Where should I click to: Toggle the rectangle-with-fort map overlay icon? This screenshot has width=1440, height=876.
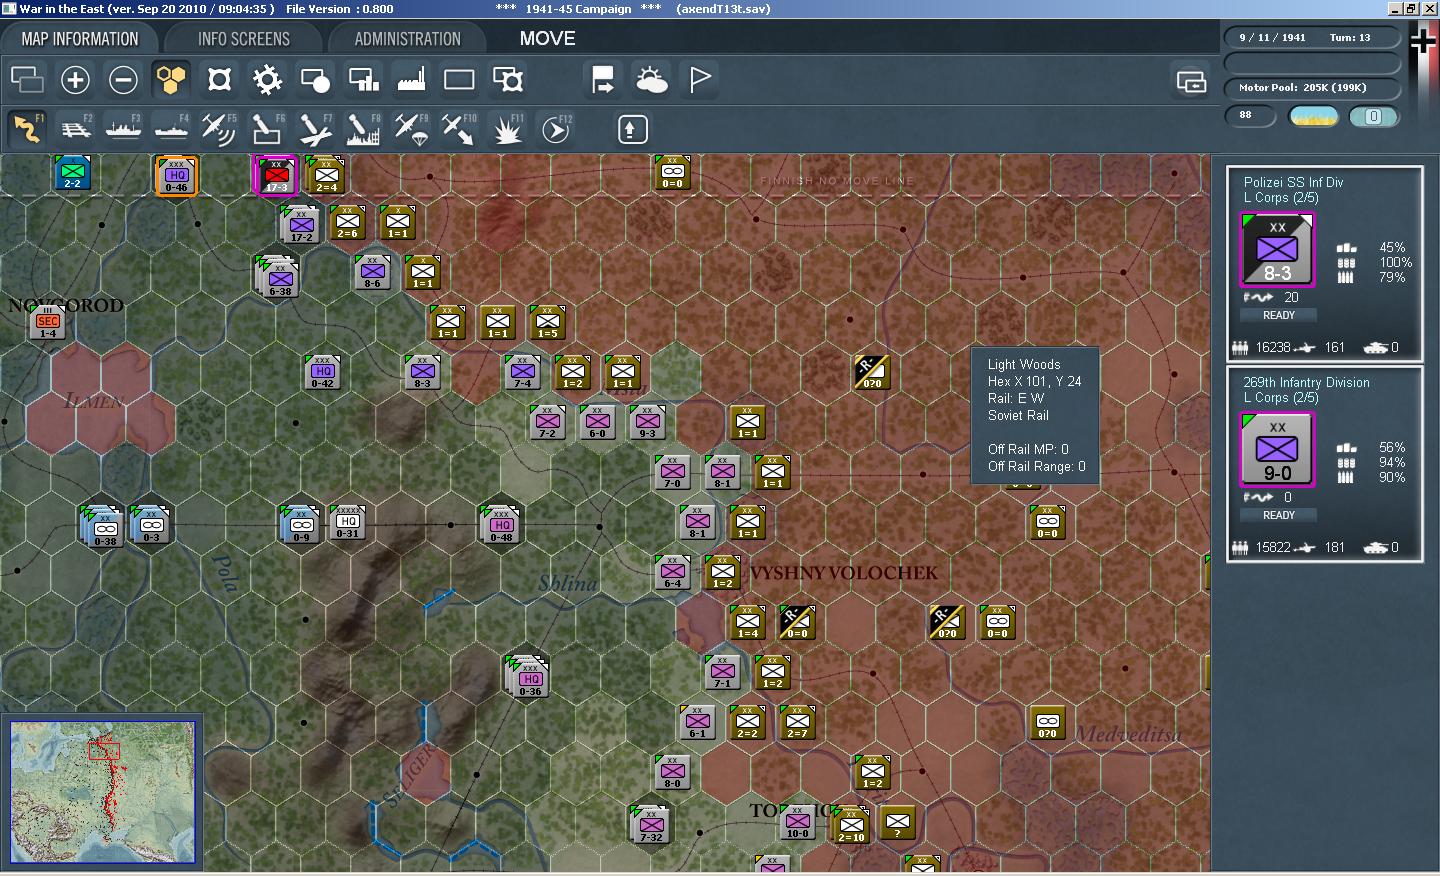(x=507, y=79)
